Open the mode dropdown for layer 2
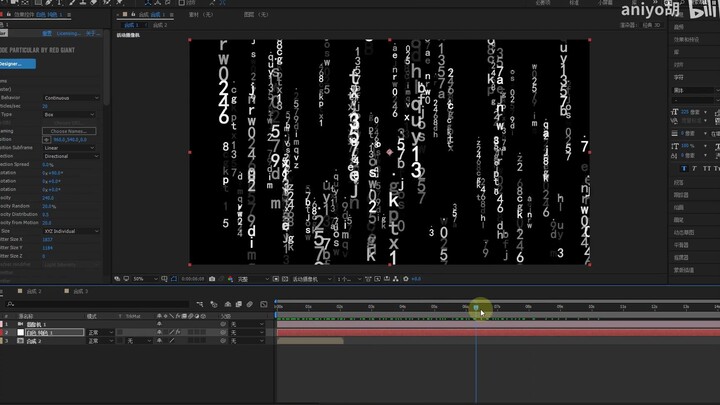The width and height of the screenshot is (720, 405). 101,332
